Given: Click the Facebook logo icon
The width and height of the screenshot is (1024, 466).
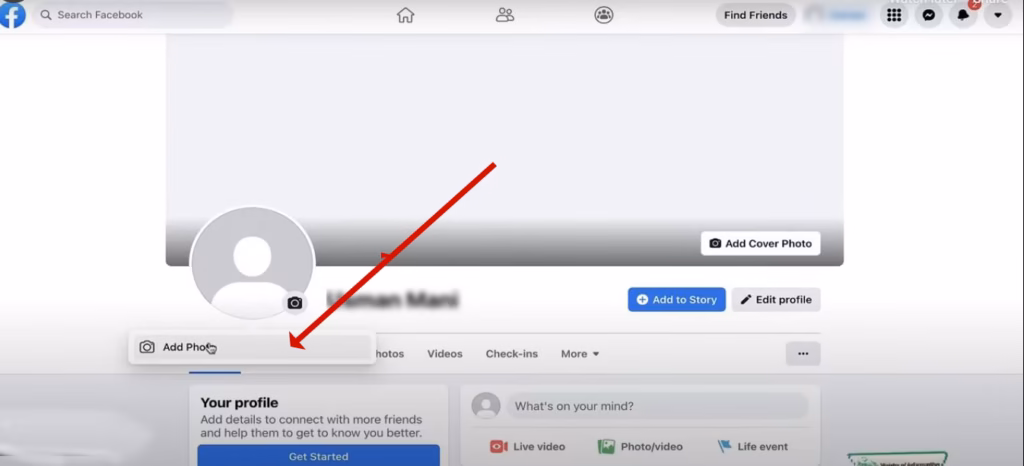Looking at the screenshot, I should pyautogui.click(x=12, y=15).
